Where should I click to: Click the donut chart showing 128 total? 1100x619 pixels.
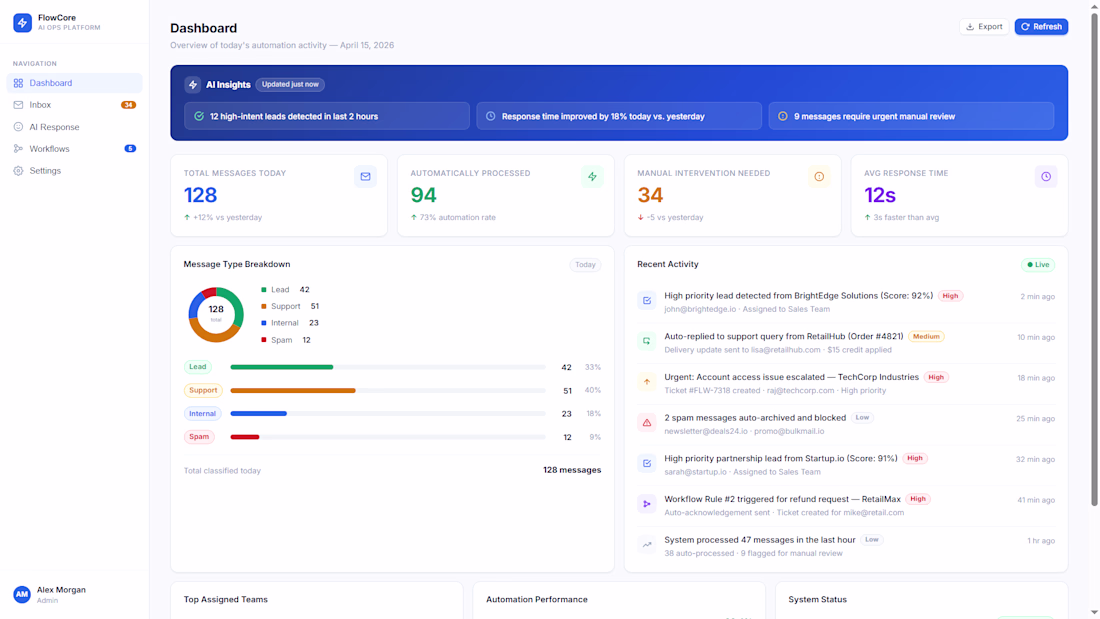216,314
